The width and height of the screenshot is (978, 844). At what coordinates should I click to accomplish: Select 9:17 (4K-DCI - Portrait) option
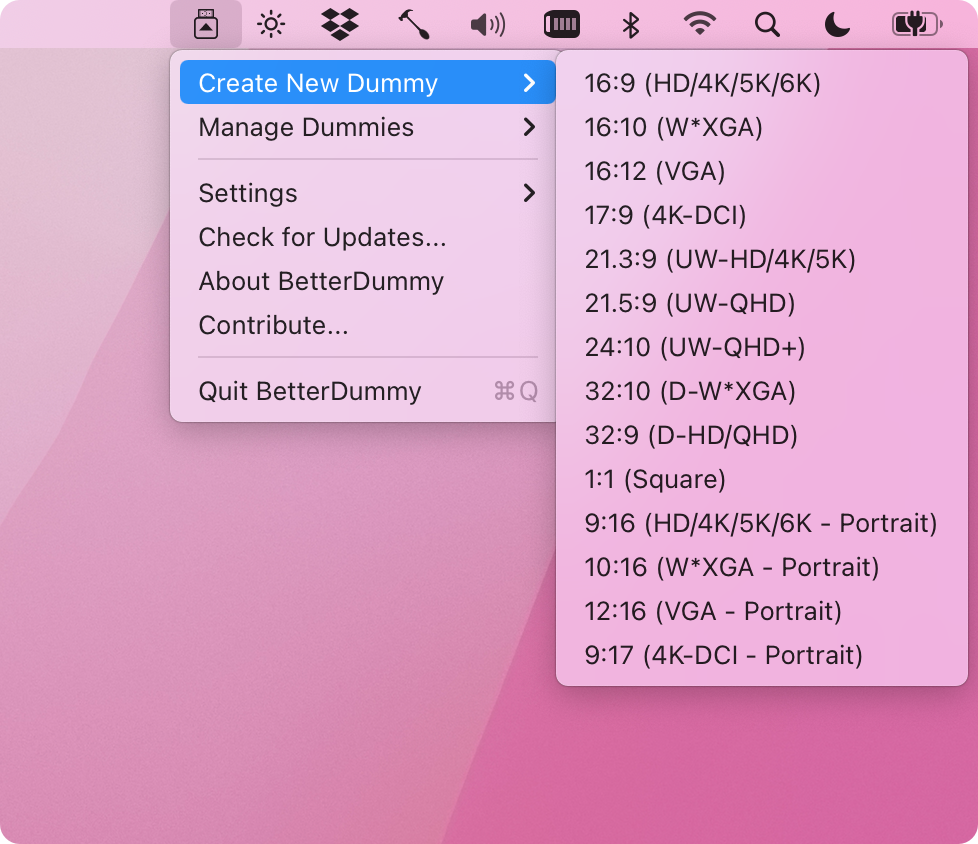761,655
